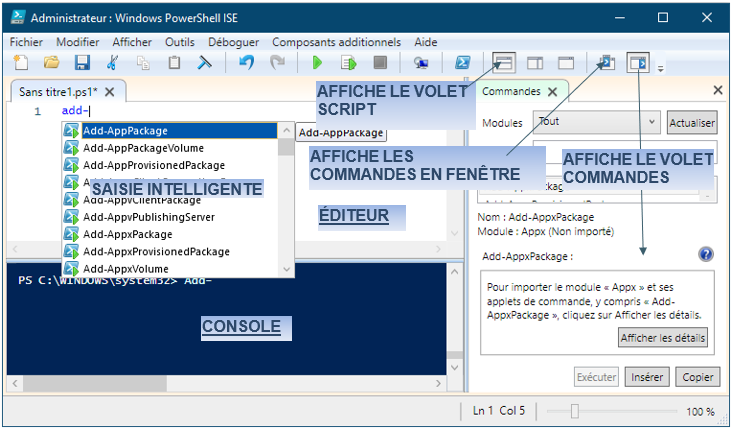Screen dimensions: 735x429
Task: Save the script with the floppy disk icon
Action: [x=82, y=62]
